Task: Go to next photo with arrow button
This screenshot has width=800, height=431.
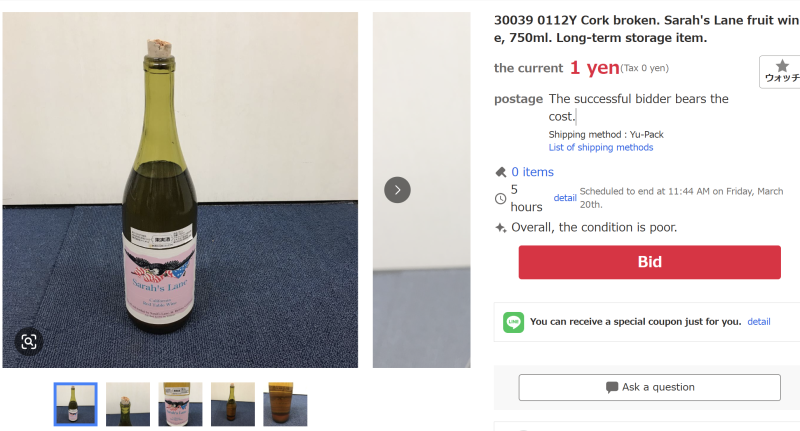Action: point(397,190)
